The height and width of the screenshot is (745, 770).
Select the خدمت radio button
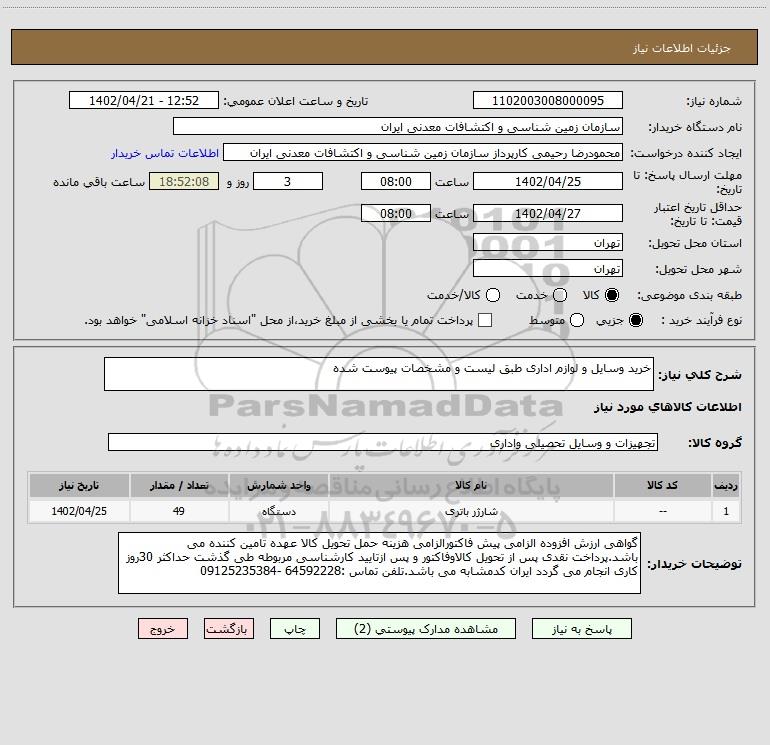coord(560,295)
